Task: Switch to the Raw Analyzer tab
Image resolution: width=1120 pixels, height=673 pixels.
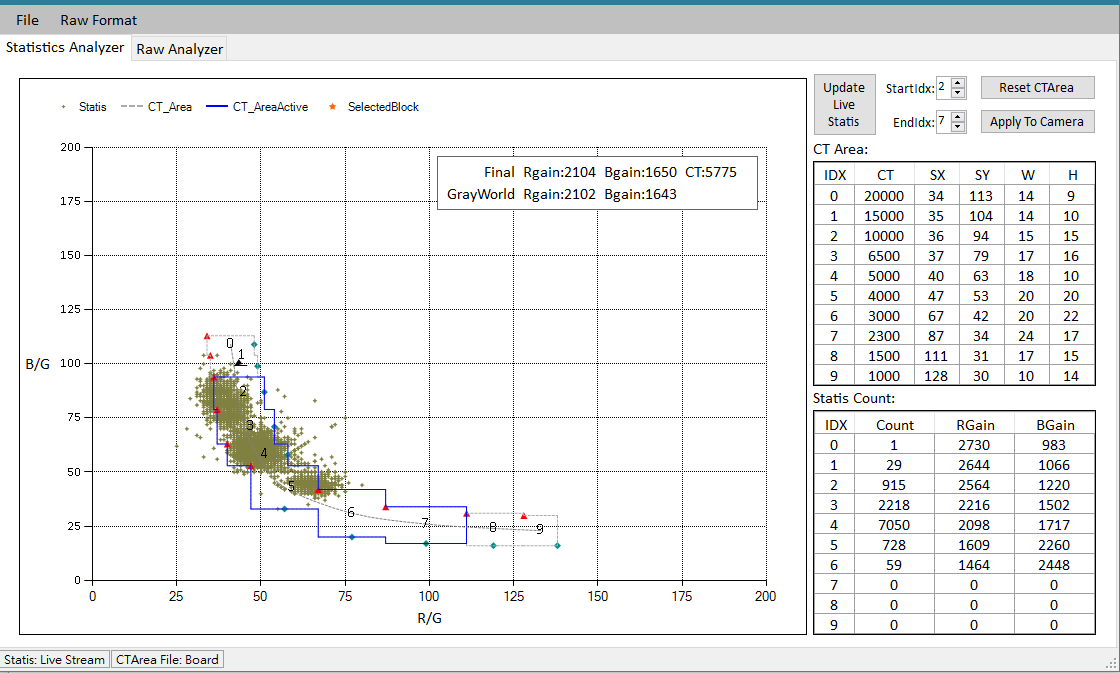Action: tap(180, 48)
